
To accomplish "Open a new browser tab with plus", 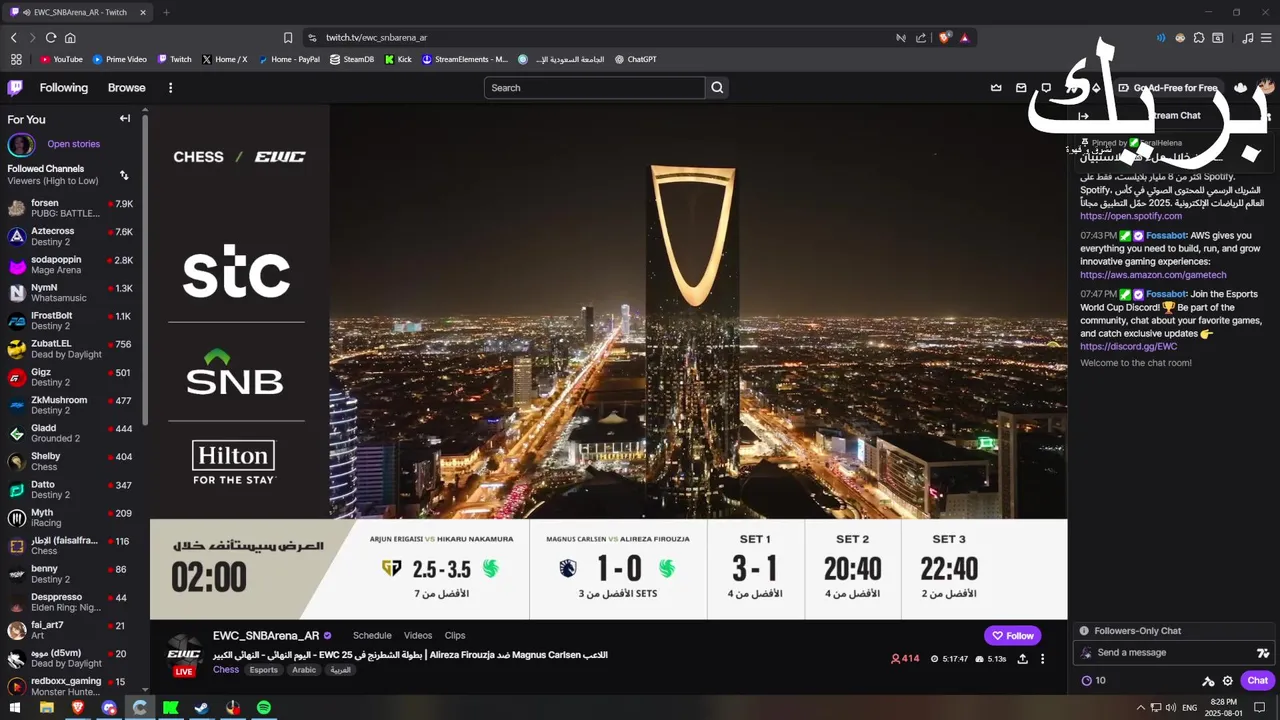I will click(166, 12).
